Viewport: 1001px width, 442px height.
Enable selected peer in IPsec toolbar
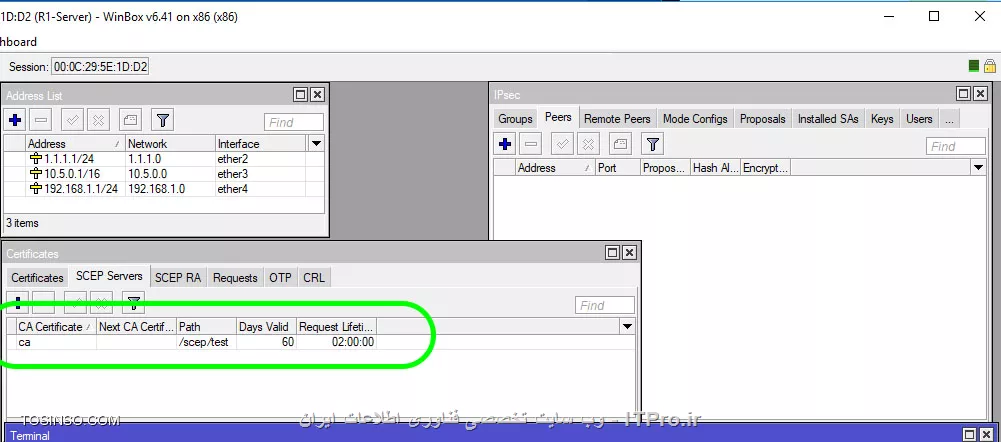pos(562,144)
